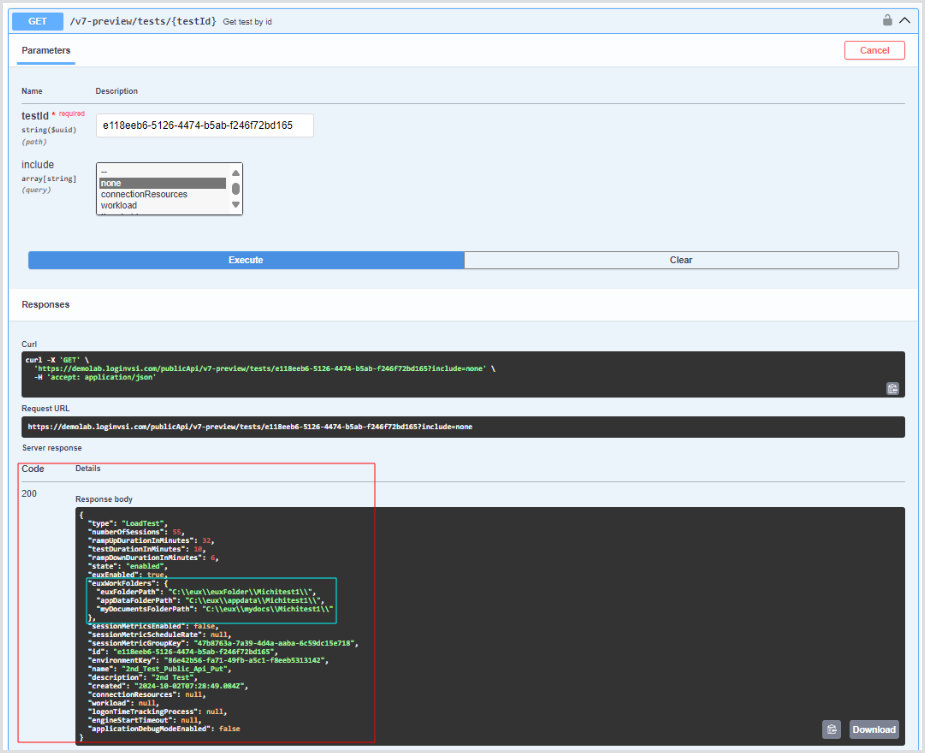Download the response body
Viewport: 925px width, 753px height.
point(873,729)
